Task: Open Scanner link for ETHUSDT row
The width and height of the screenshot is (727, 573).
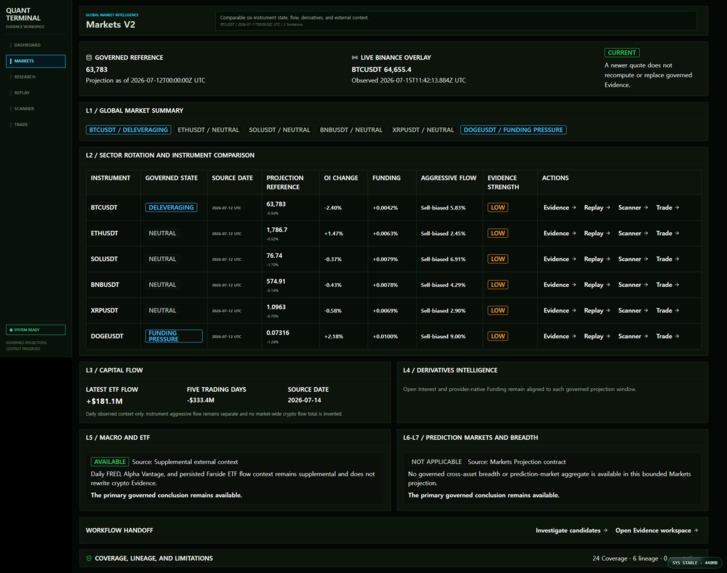Action: pyautogui.click(x=633, y=233)
